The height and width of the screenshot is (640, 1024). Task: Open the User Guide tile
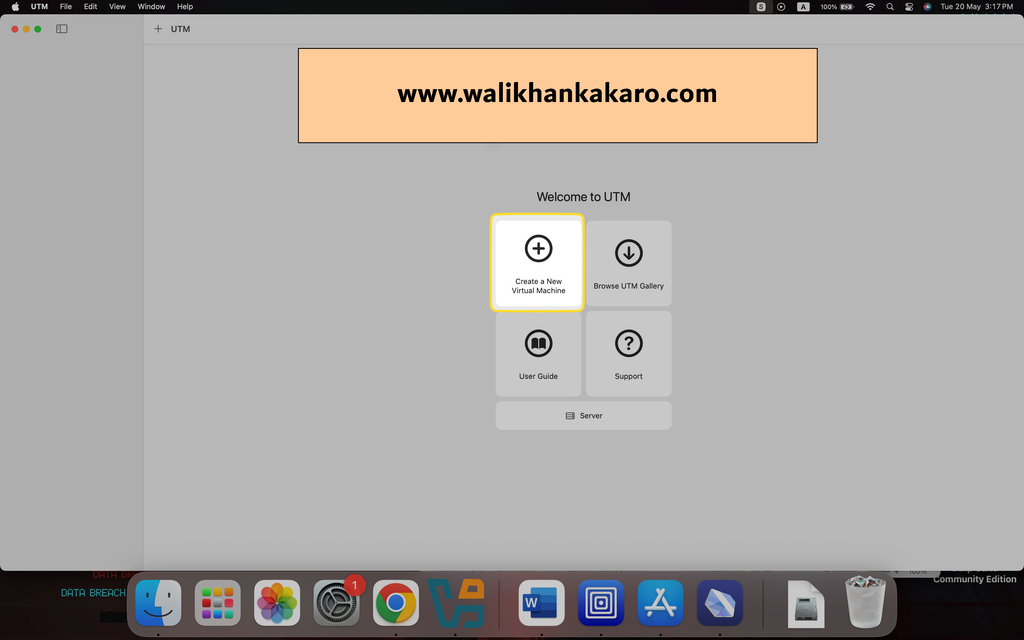(x=538, y=353)
